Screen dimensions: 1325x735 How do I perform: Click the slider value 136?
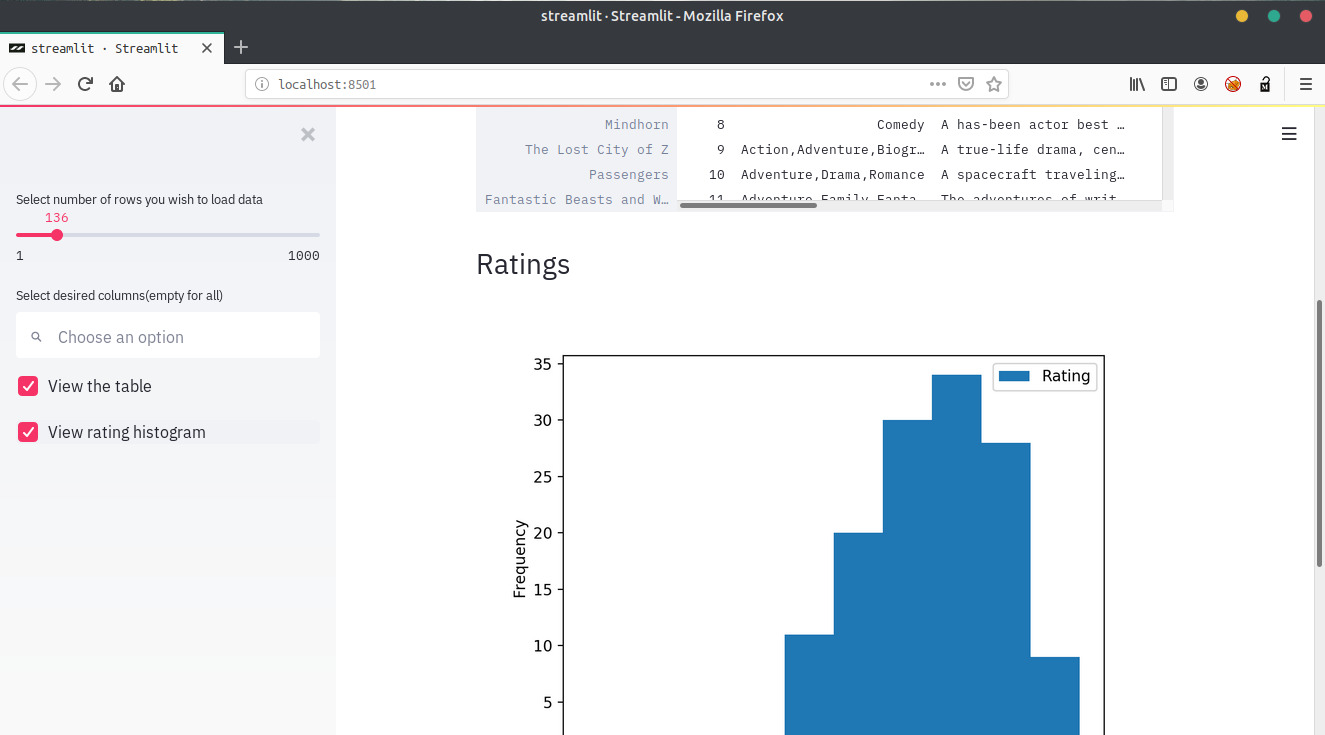[57, 218]
